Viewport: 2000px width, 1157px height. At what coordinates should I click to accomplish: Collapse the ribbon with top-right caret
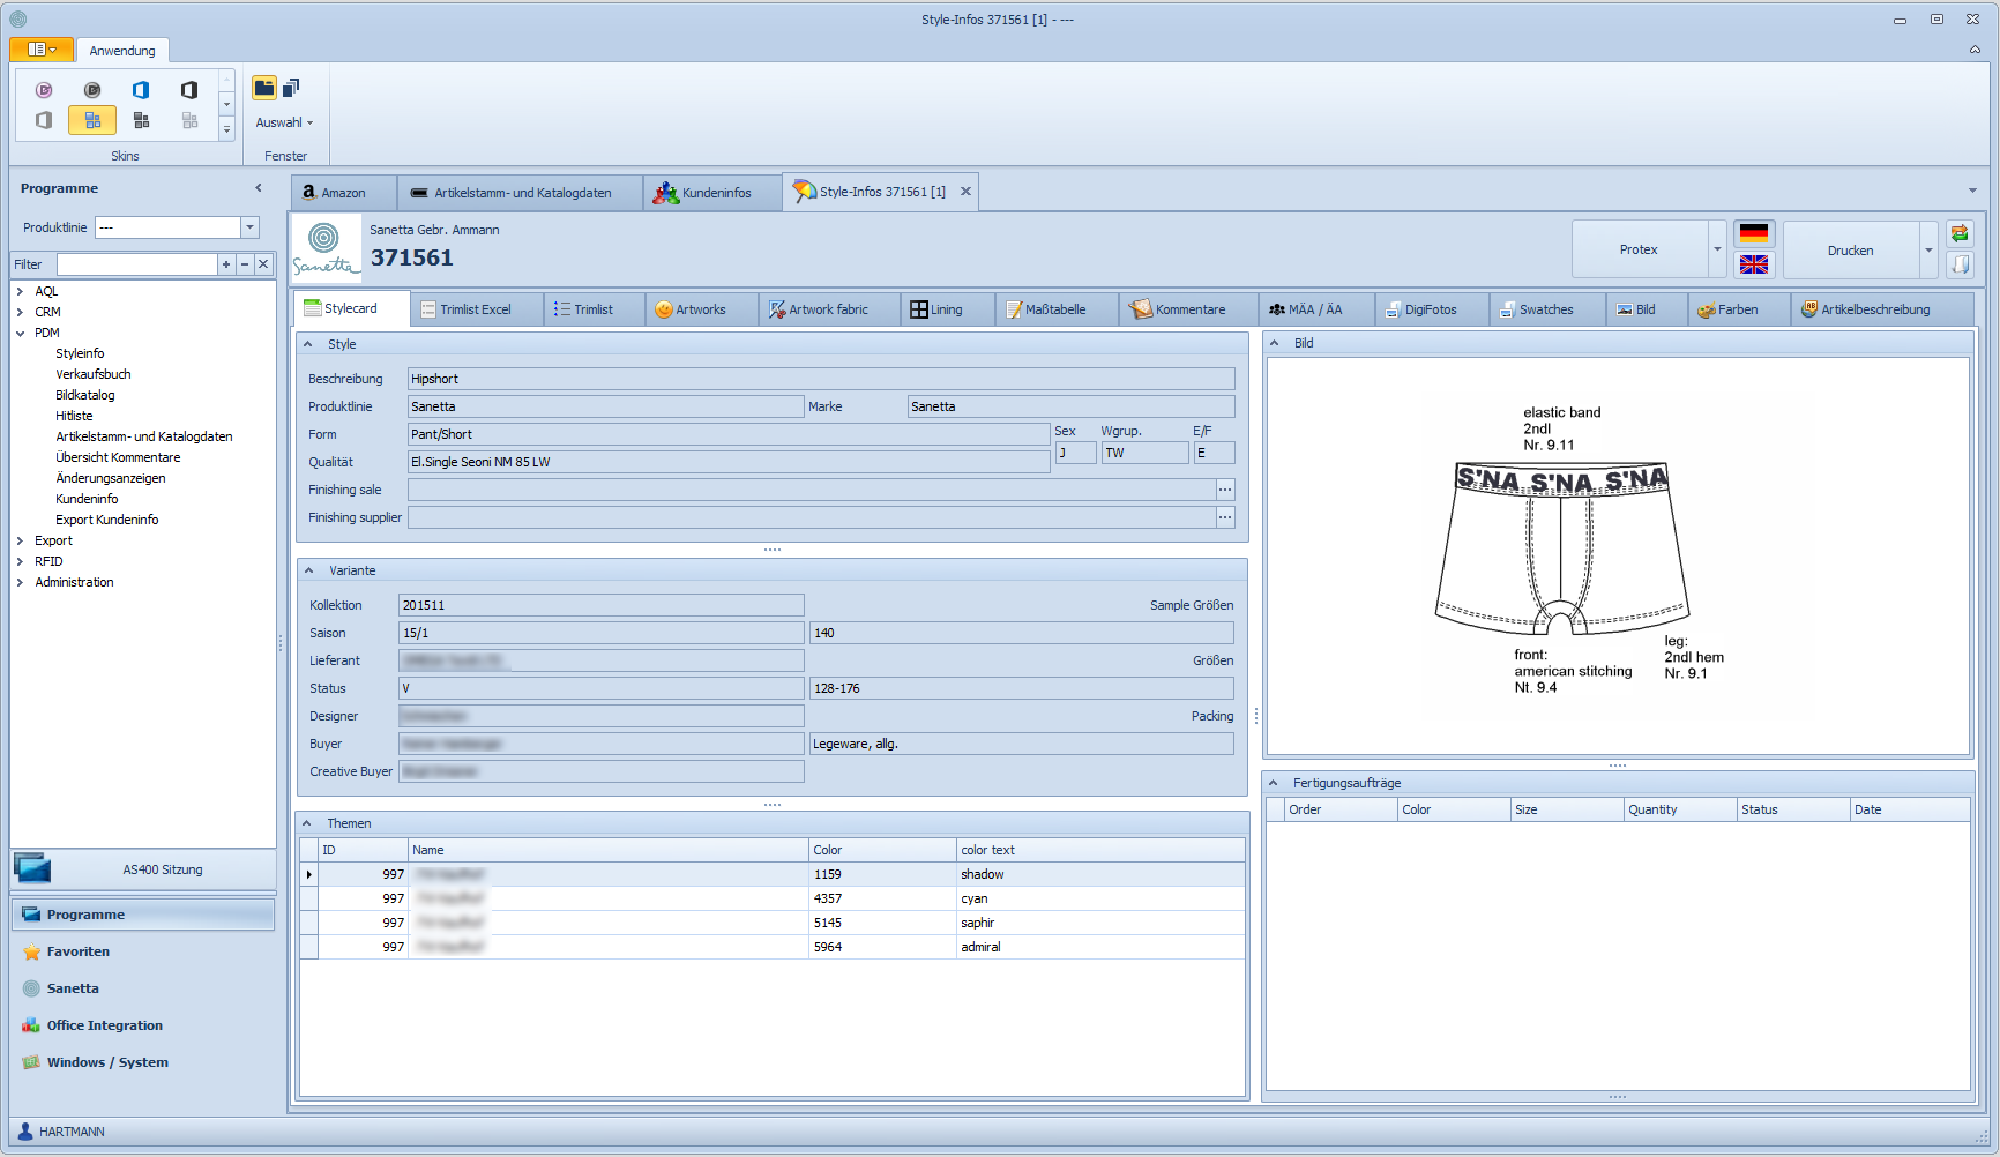click(1974, 49)
